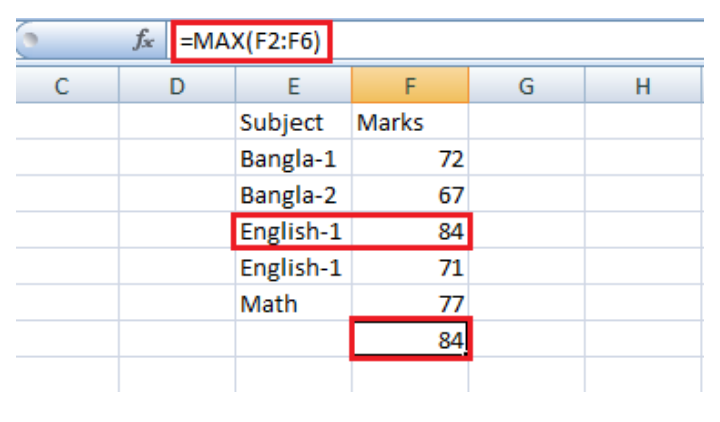Screen dimensions: 720x422
Task: Select the cell containing 67
Action: [410, 196]
